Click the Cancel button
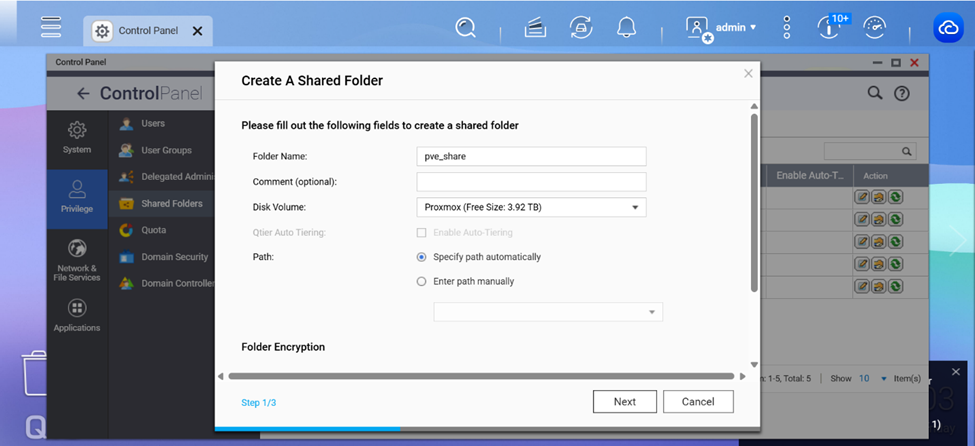This screenshot has width=975, height=446. click(697, 402)
